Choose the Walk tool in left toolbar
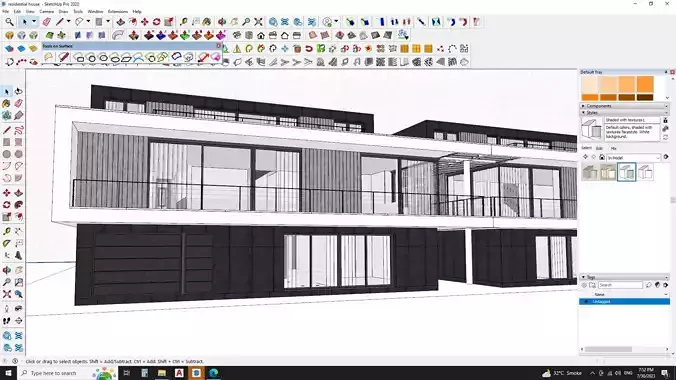This screenshot has width=676, height=380. 6,321
